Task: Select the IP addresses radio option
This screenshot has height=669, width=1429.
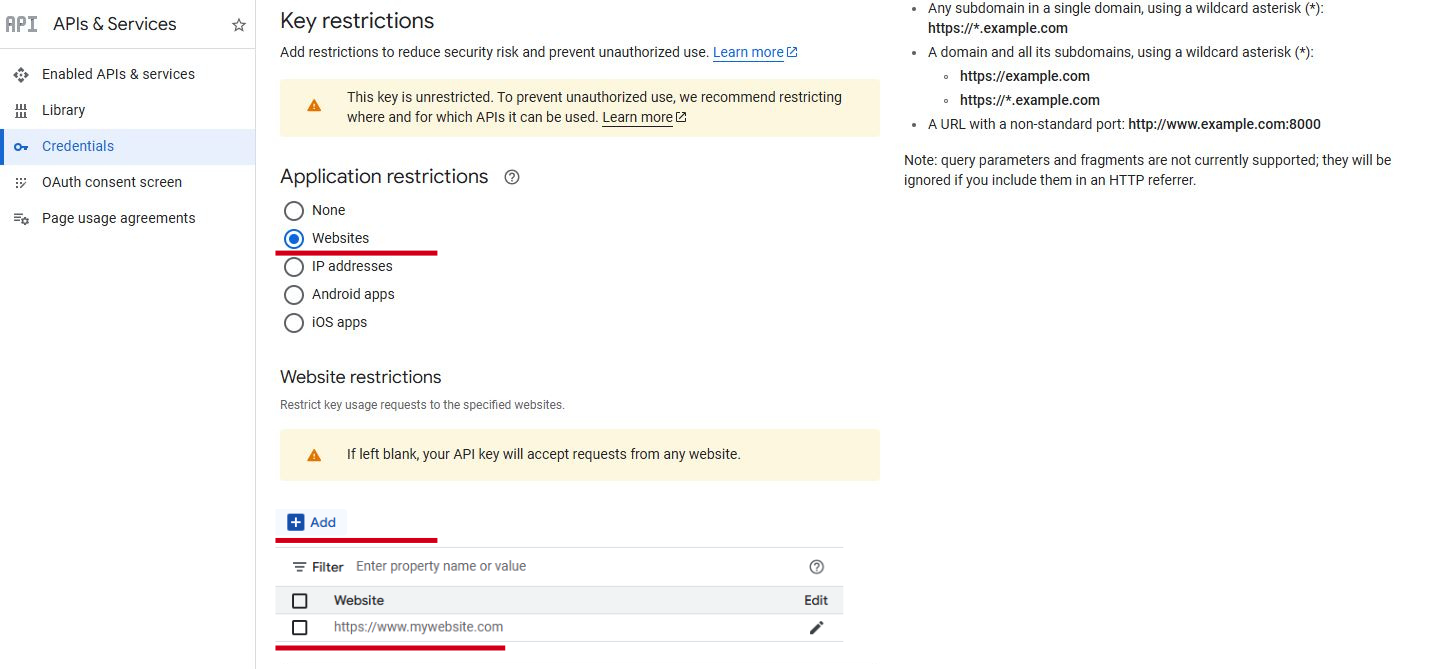Action: [294, 267]
